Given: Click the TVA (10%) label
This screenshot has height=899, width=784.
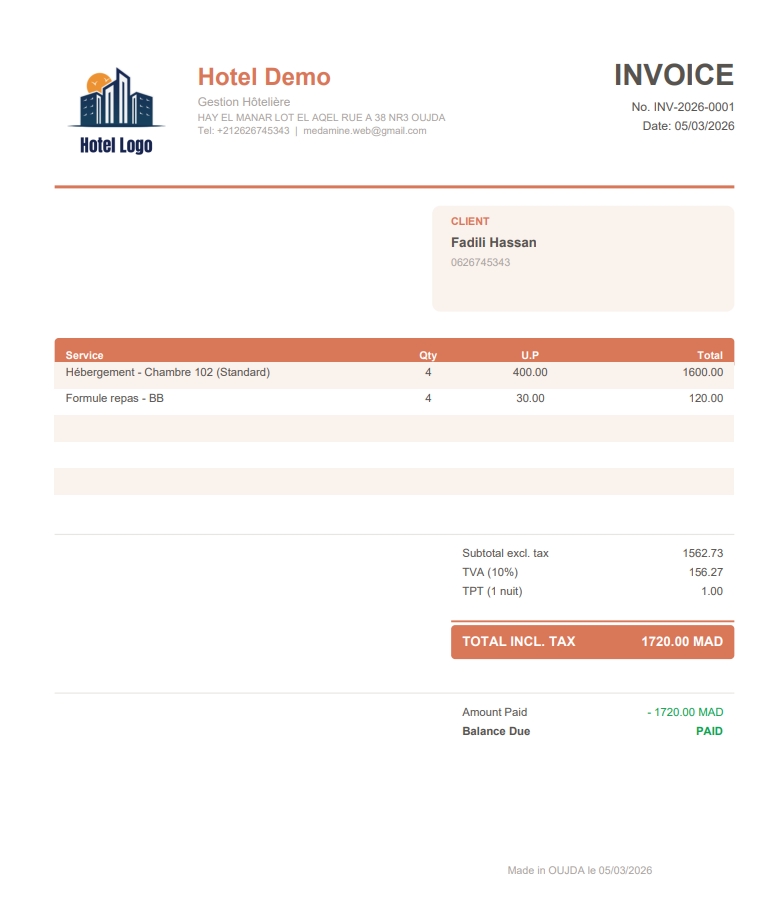Looking at the screenshot, I should [x=490, y=572].
